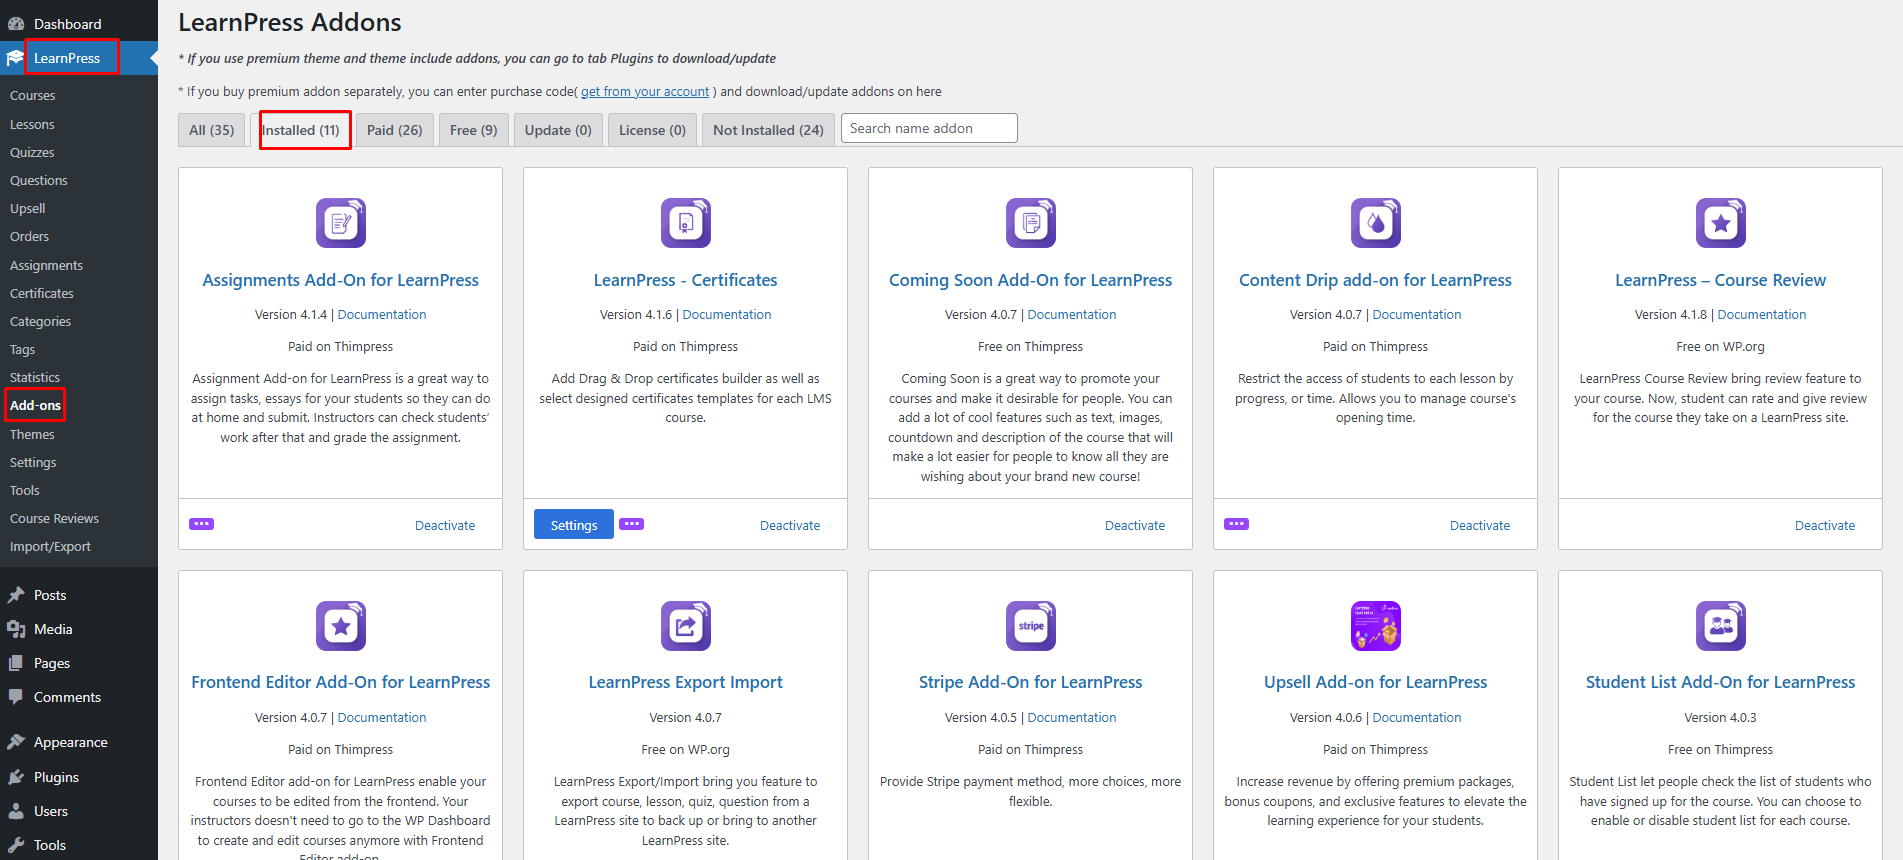Click the Dashboard gauge icon in sidebar
The width and height of the screenshot is (1903, 860).
click(16, 24)
